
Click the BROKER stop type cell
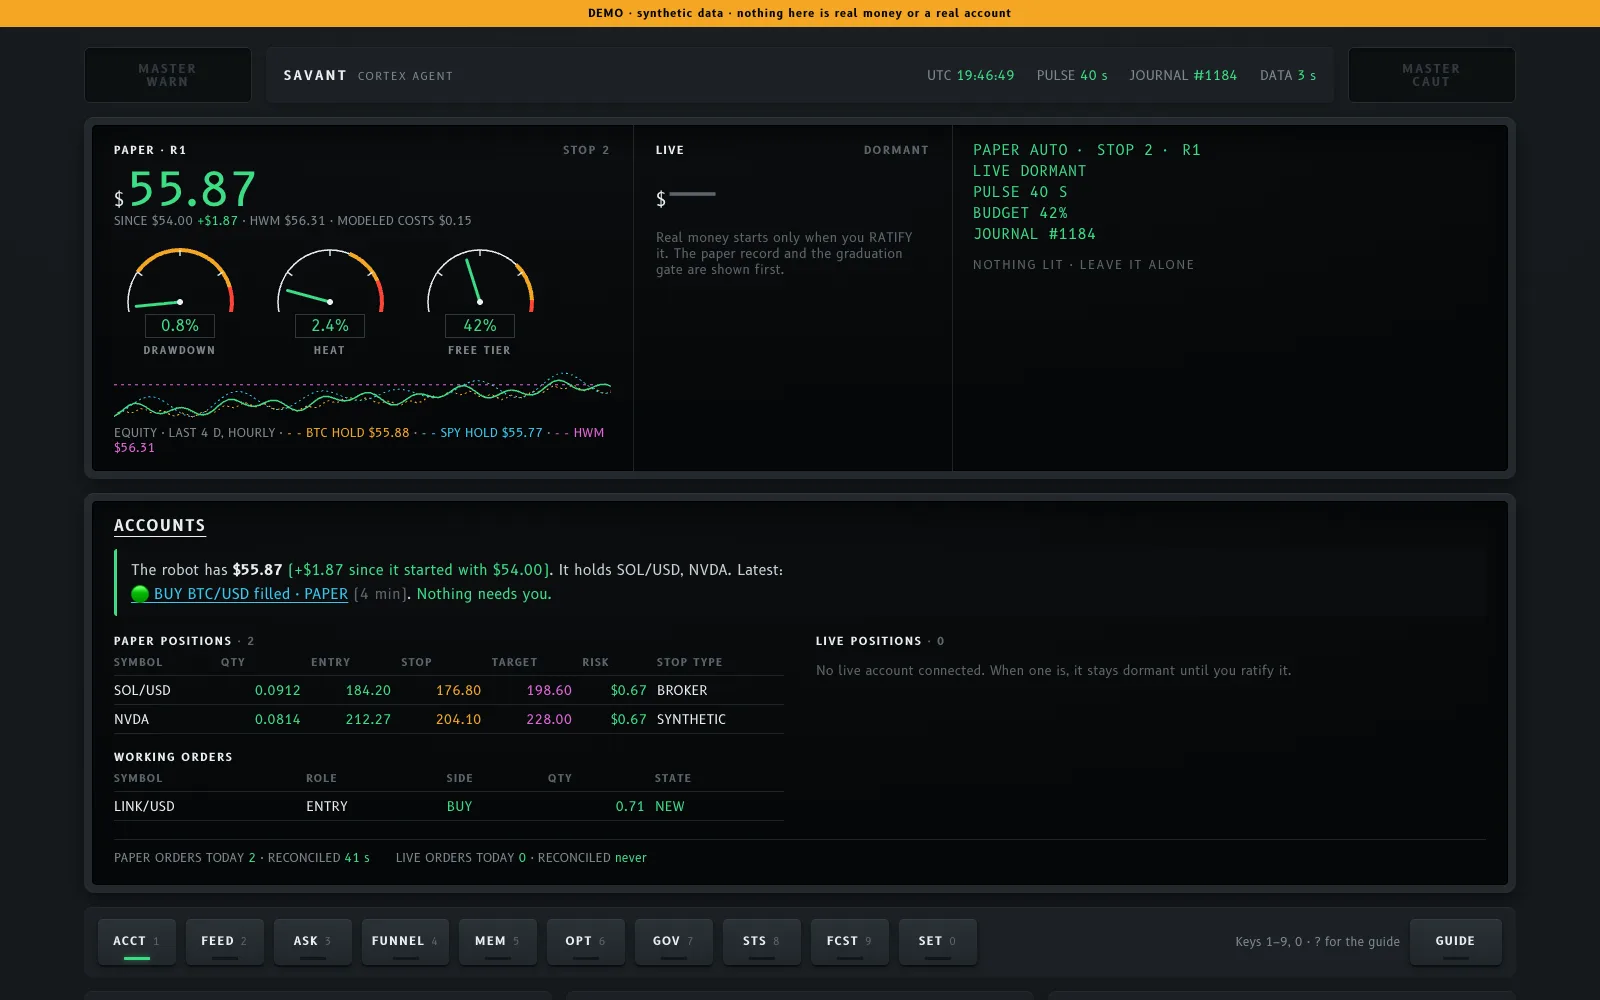(x=682, y=691)
